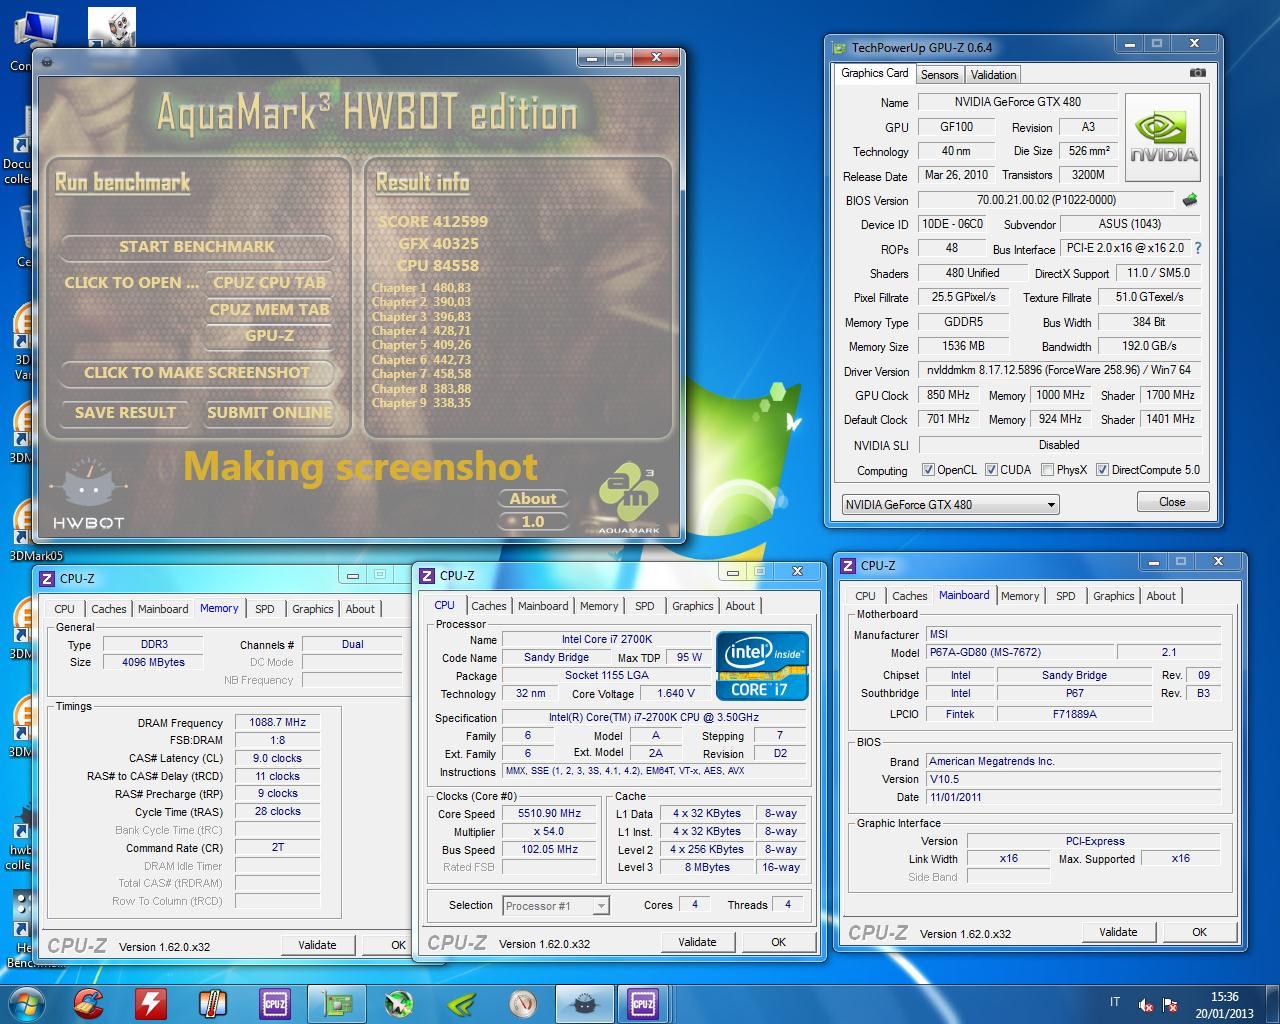Click the AquaMark3 logo in benchmark window
The height and width of the screenshot is (1024, 1280).
tap(629, 497)
